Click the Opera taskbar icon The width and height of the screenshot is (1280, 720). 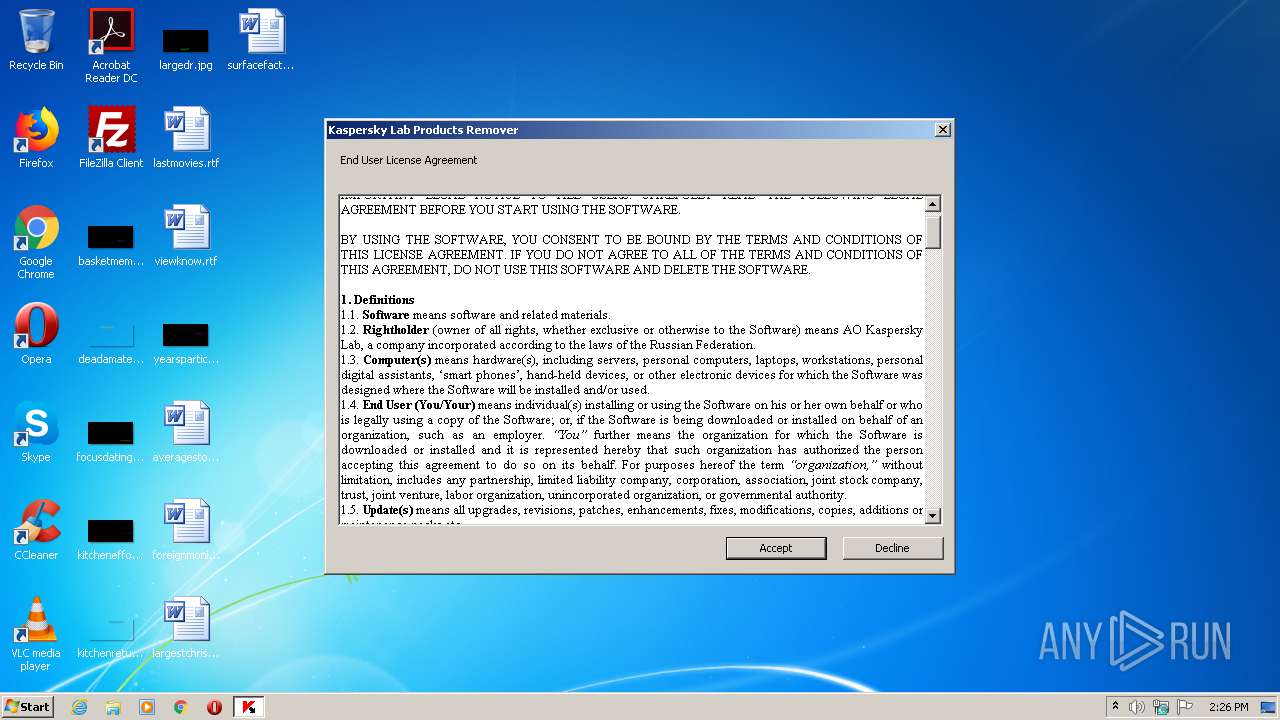click(x=214, y=707)
